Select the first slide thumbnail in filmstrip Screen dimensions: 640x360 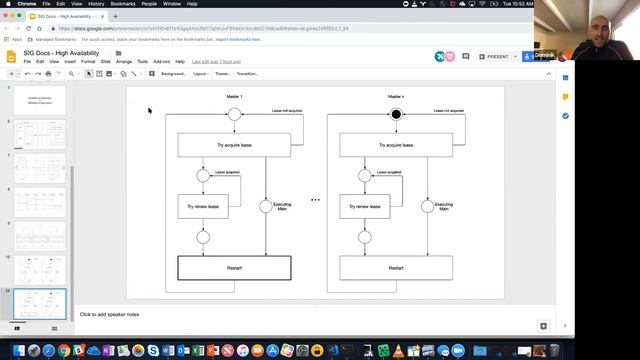[x=40, y=100]
